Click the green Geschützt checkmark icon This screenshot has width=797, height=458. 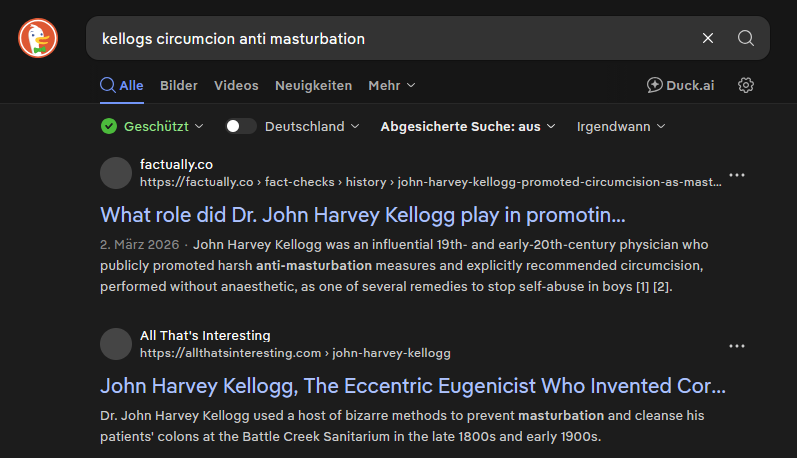click(109, 126)
